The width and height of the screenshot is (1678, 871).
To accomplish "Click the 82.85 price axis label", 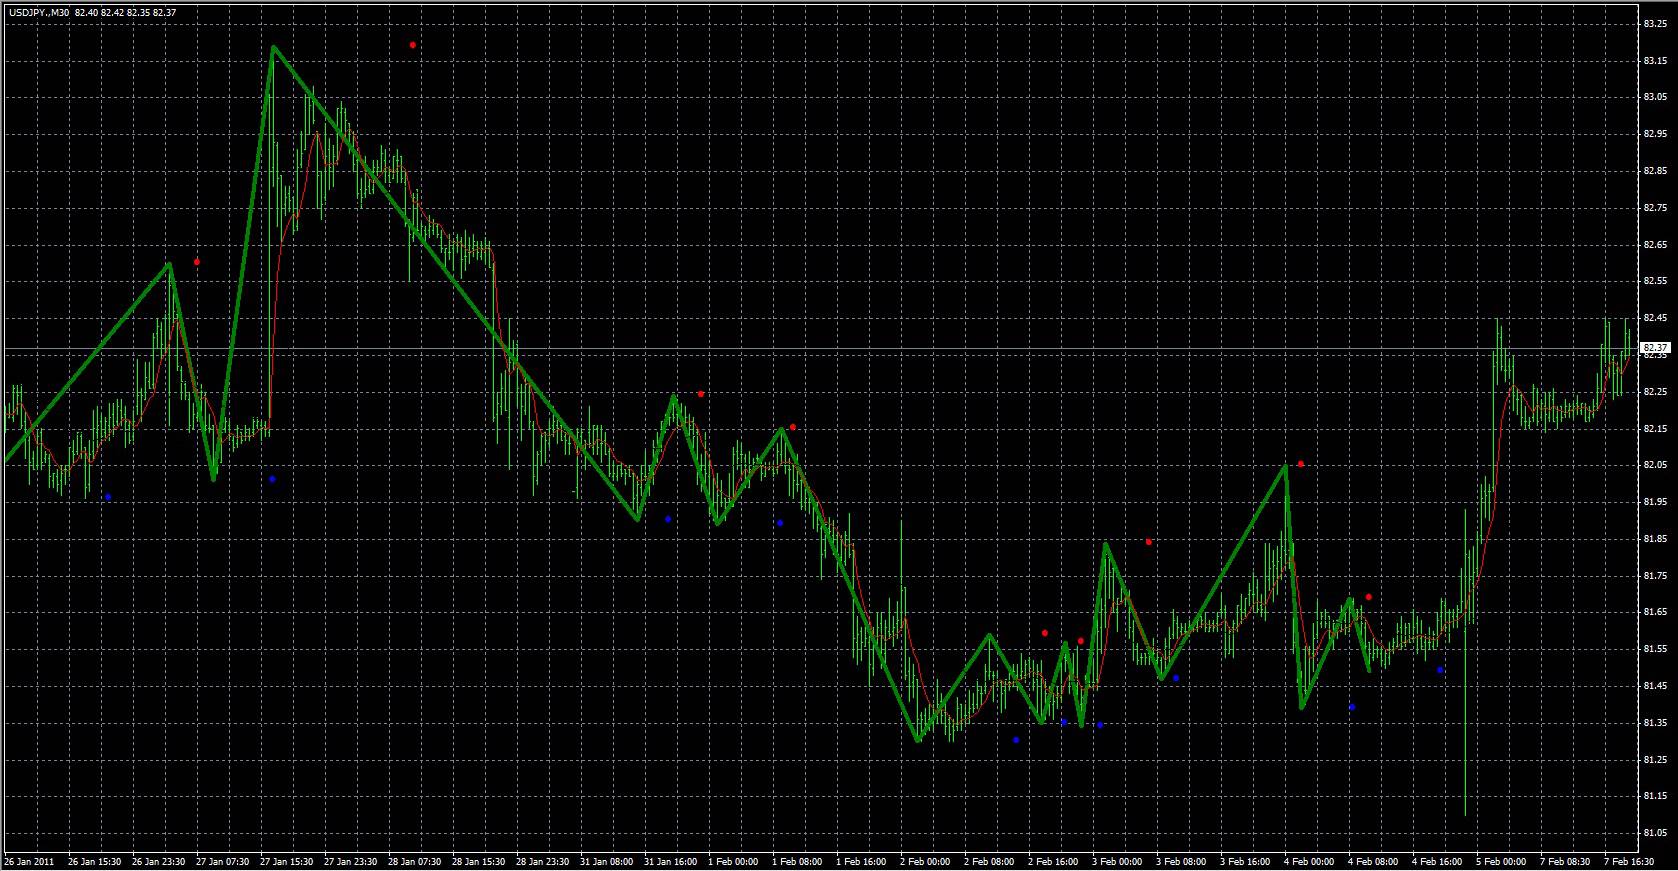I will click(x=1654, y=171).
